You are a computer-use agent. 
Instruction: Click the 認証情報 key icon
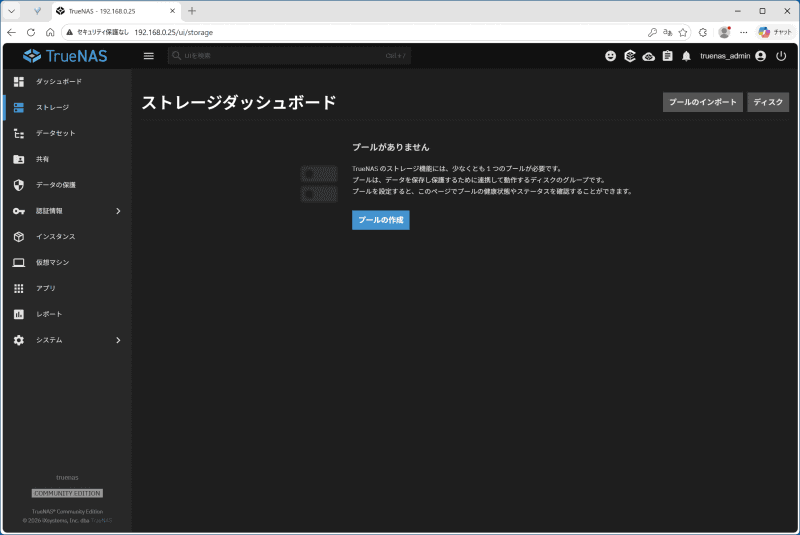(x=19, y=211)
